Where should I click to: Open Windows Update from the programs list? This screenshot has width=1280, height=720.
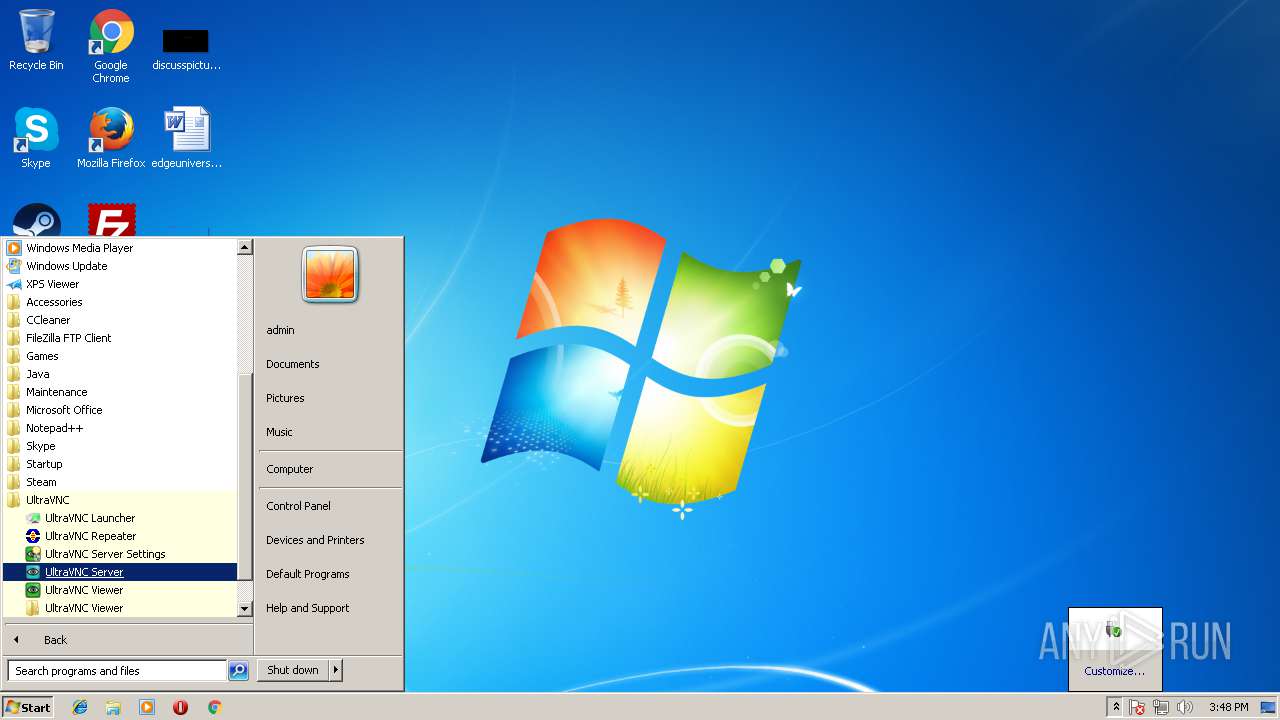click(x=120, y=266)
